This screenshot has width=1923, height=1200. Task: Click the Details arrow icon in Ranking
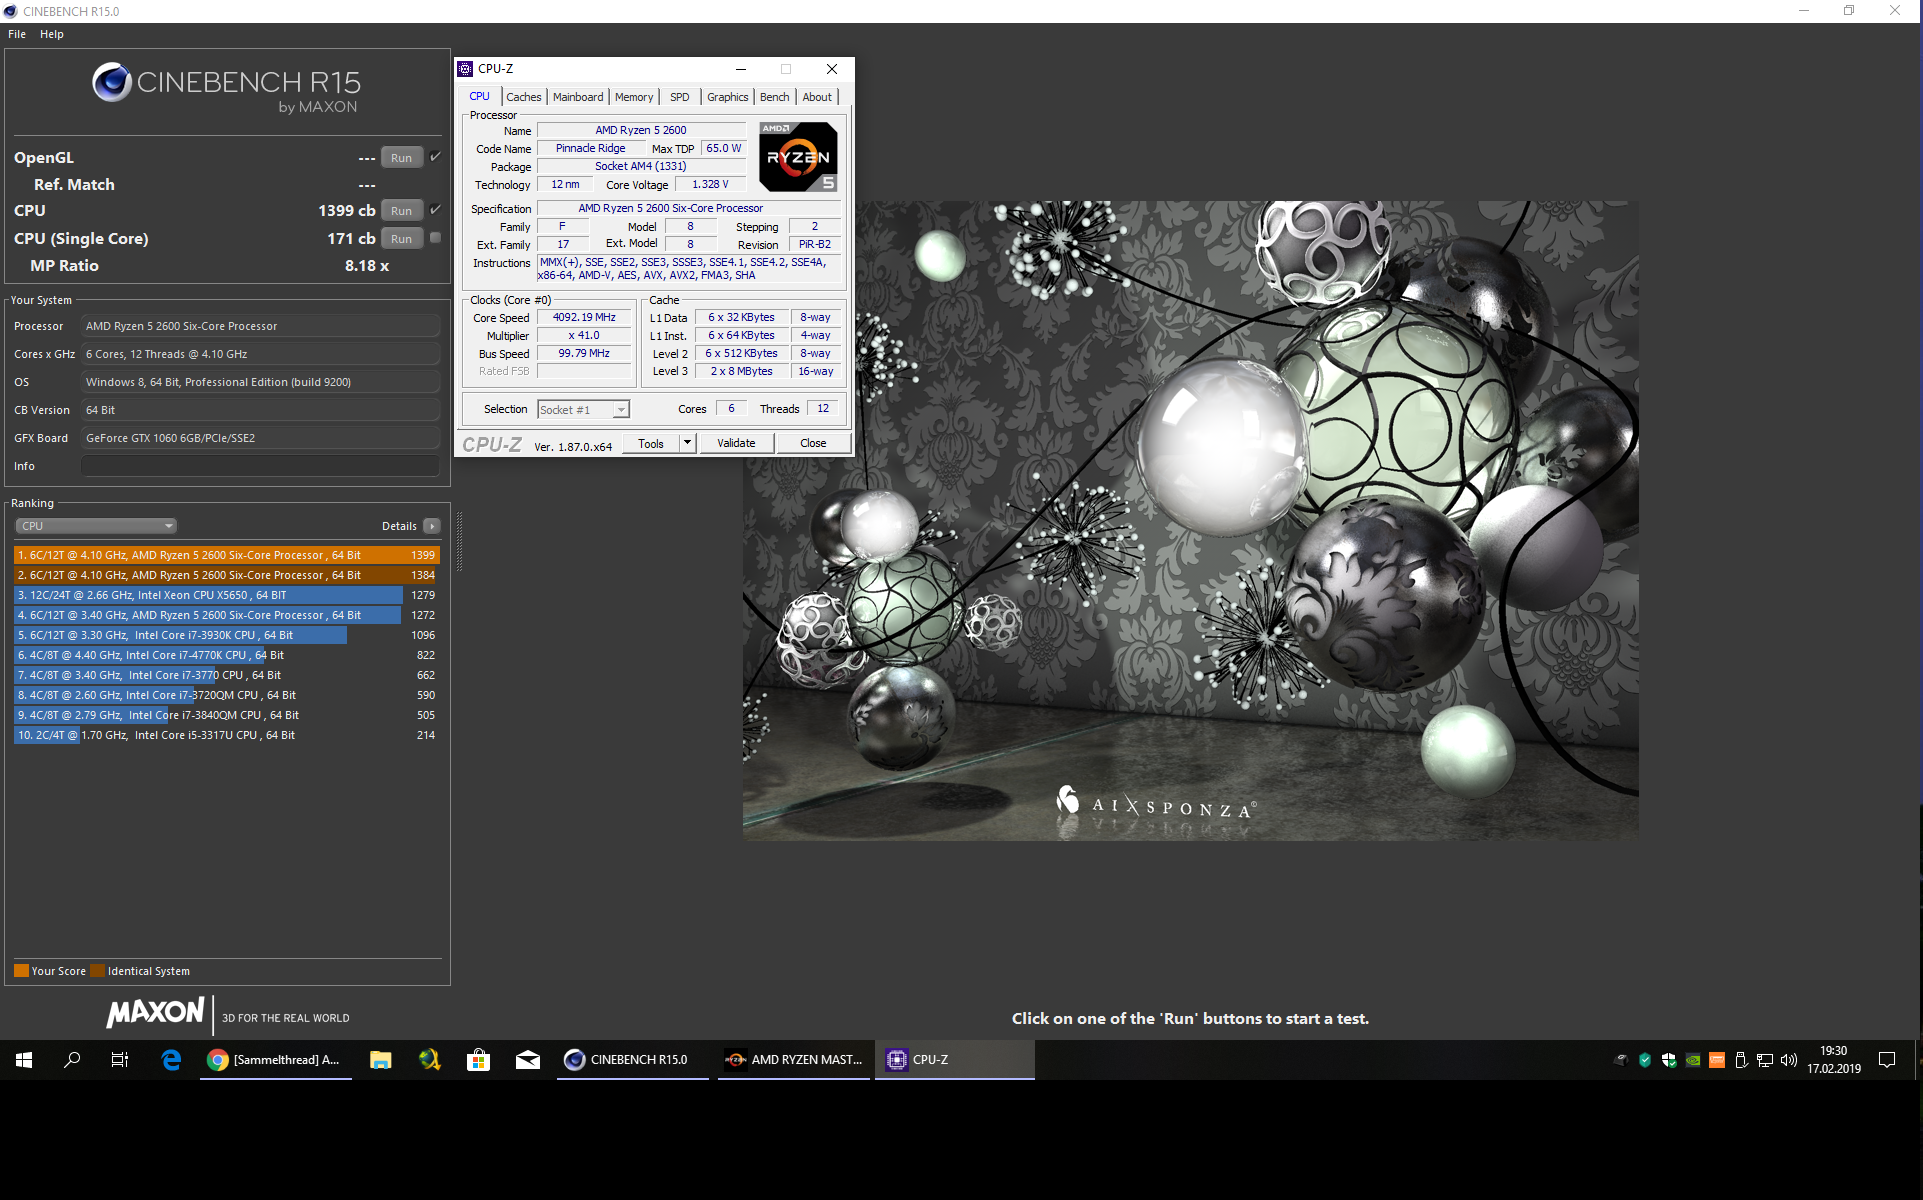(431, 526)
